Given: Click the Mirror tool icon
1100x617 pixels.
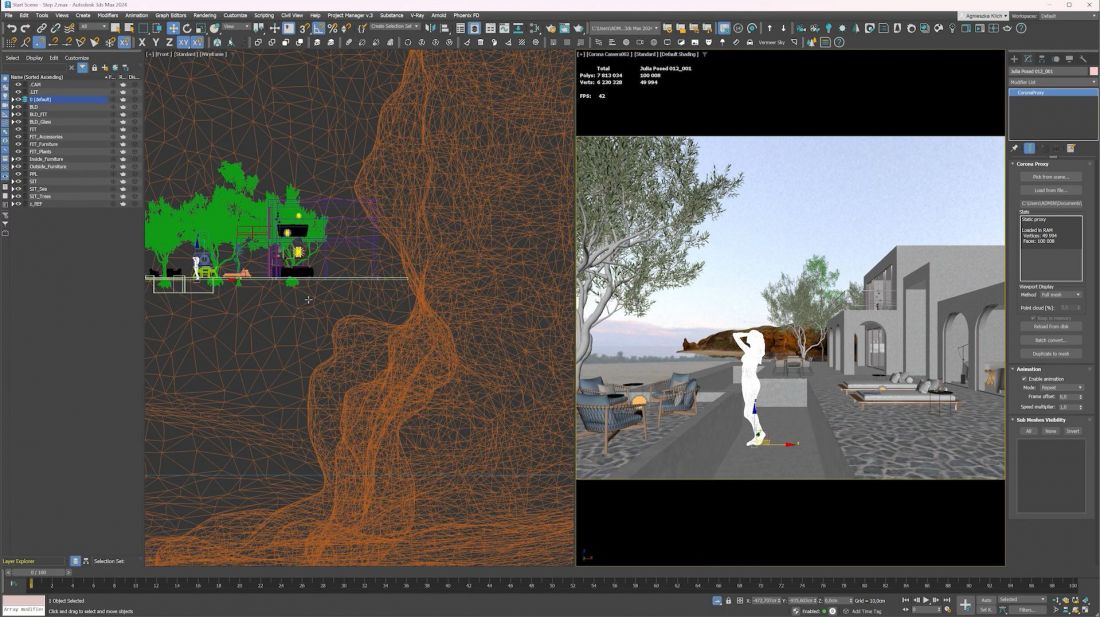Looking at the screenshot, I should coord(431,28).
